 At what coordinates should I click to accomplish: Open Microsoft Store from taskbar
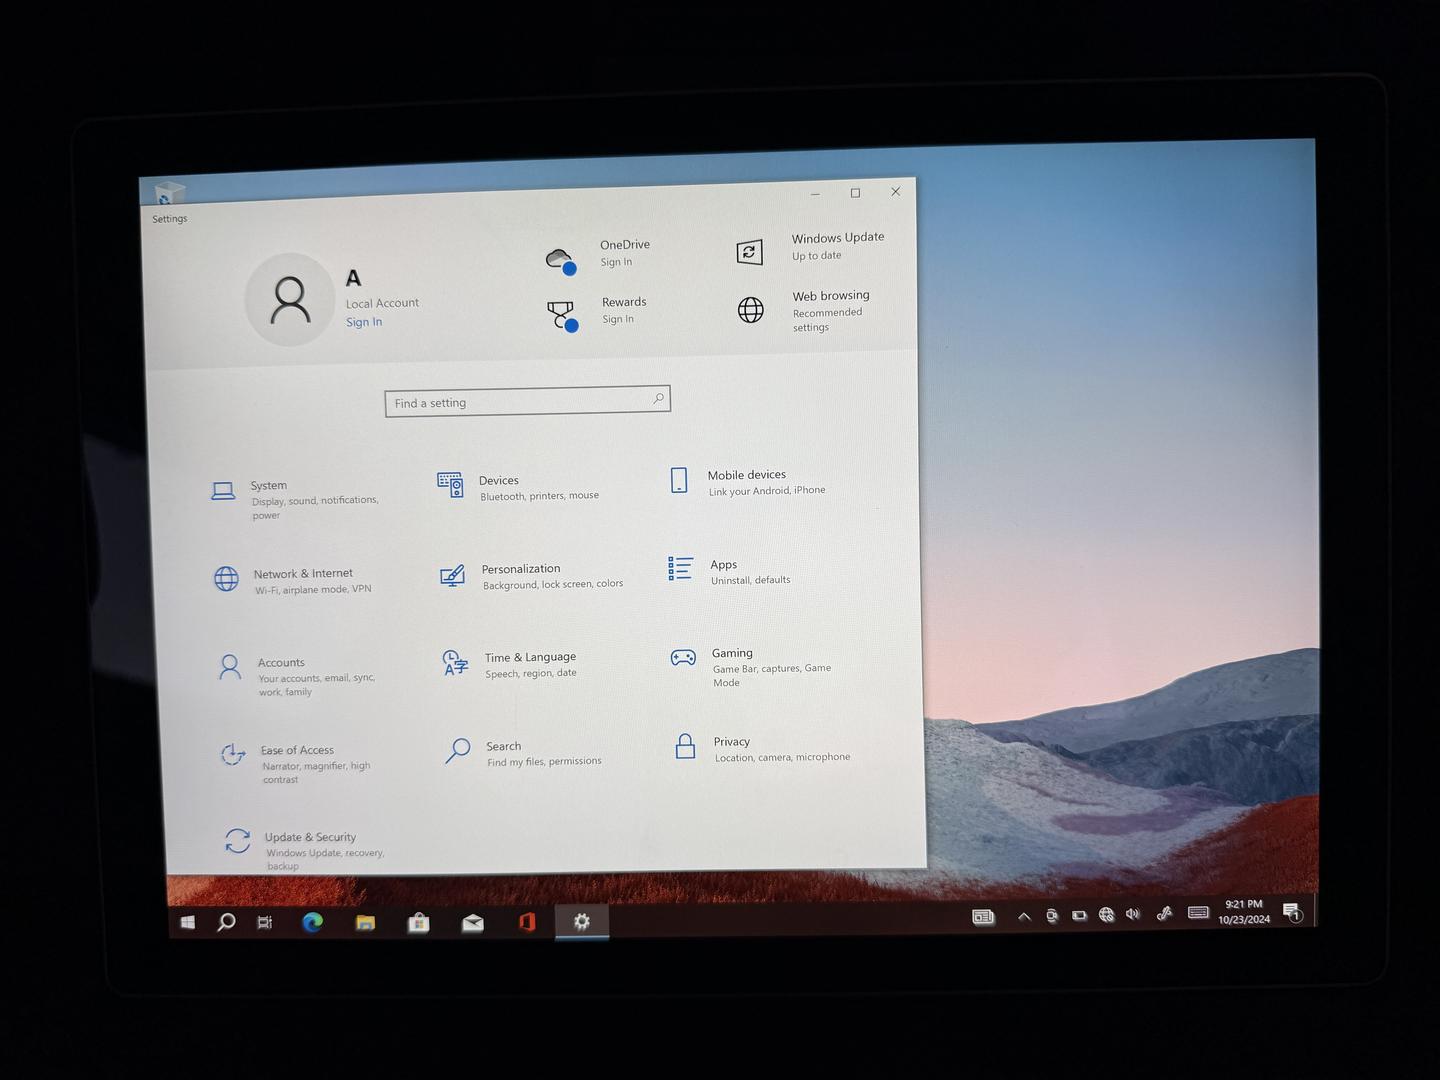tap(419, 922)
